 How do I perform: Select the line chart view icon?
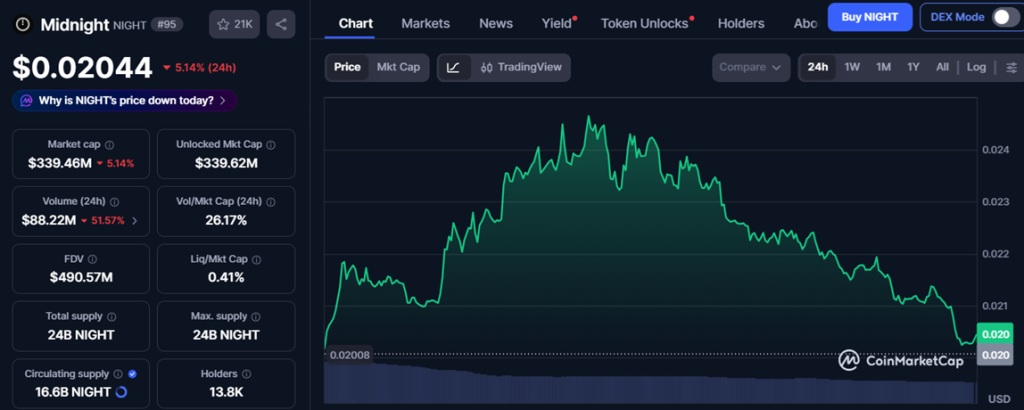(454, 67)
